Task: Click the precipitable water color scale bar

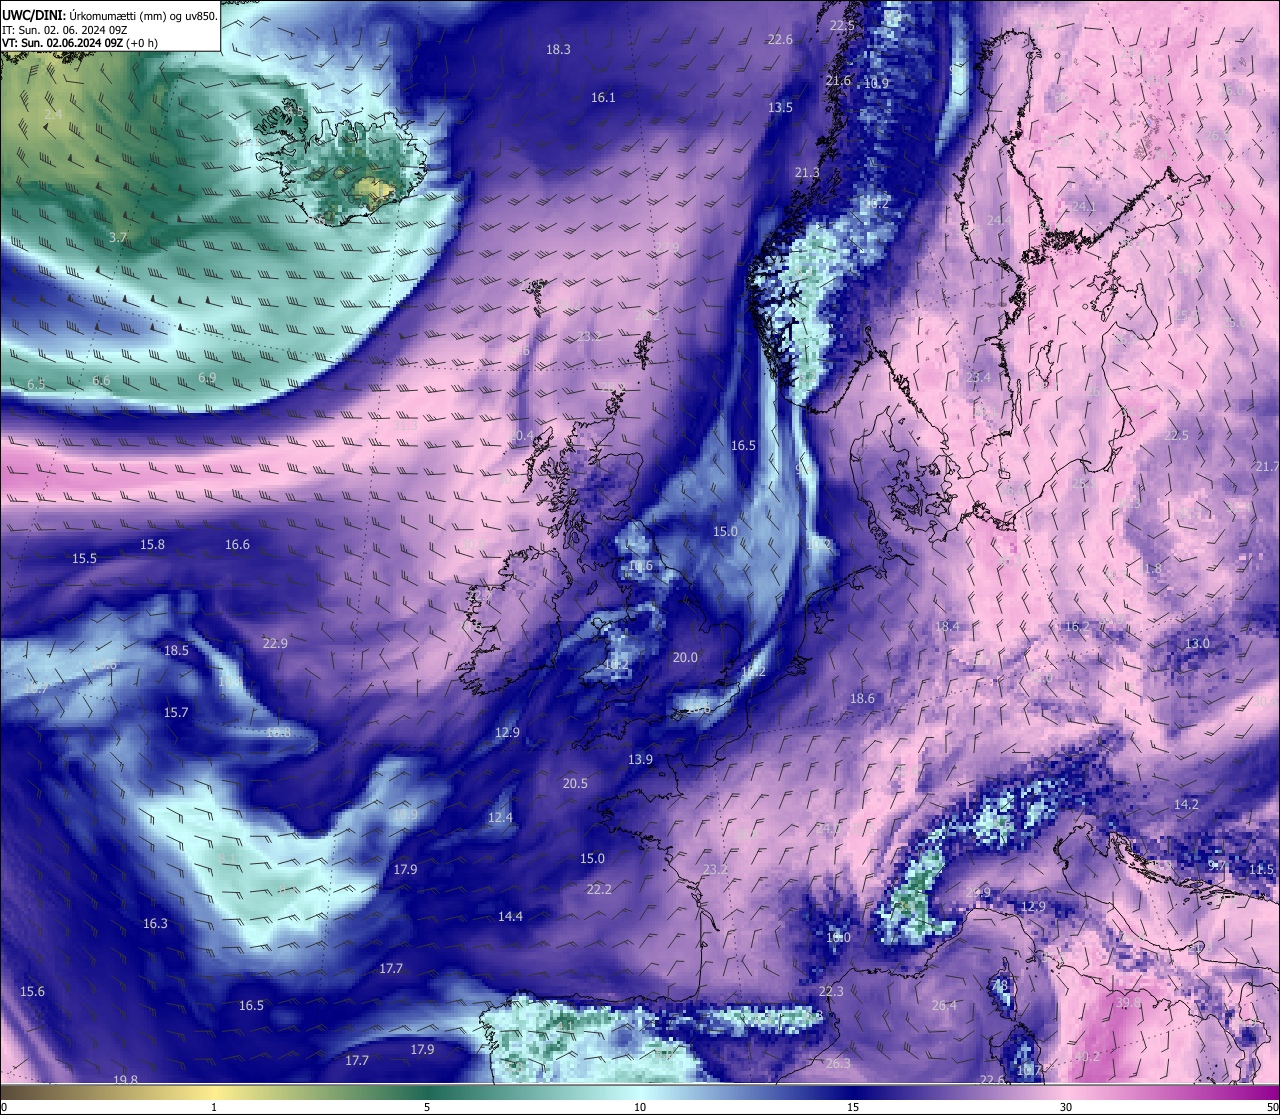Action: tap(640, 1092)
